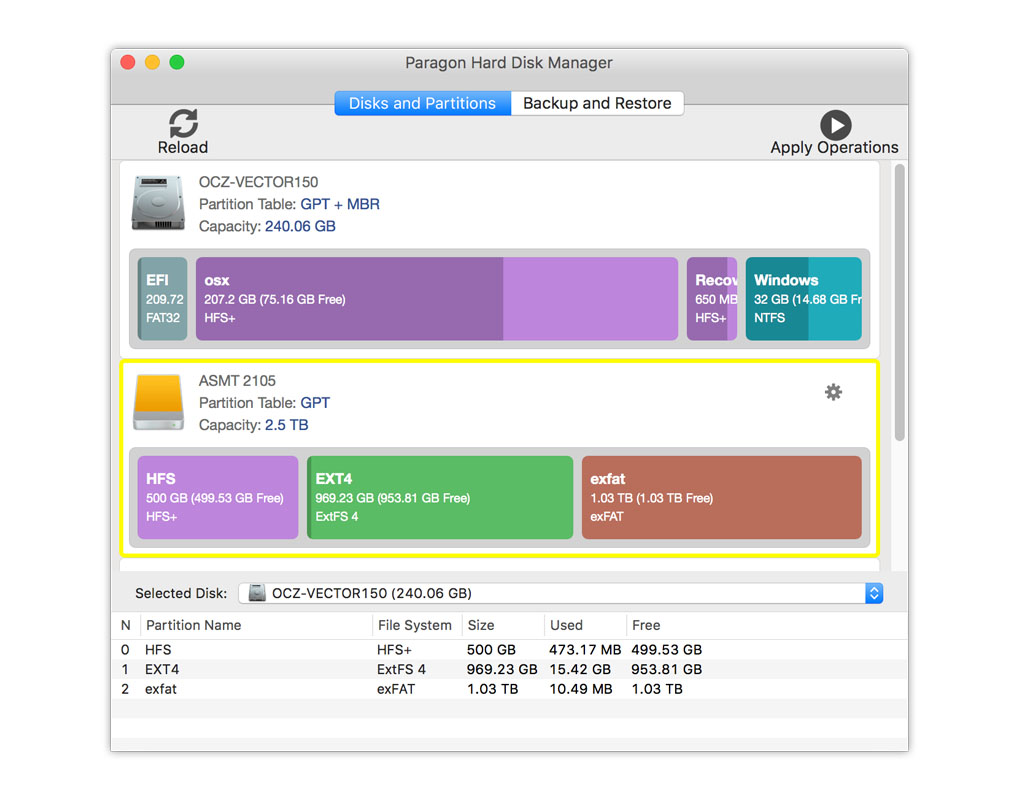Click the ExtFS 4 file system cell

pos(401,669)
